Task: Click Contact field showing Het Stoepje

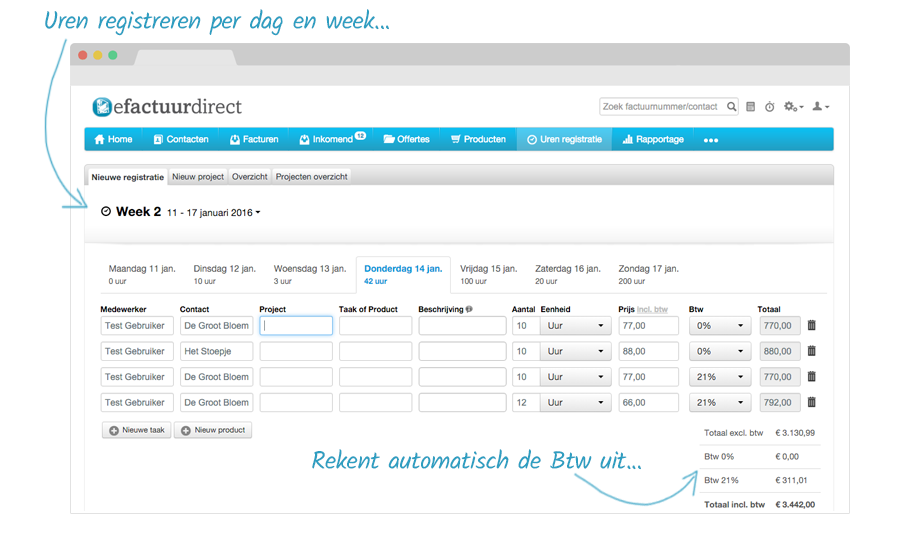Action: tap(217, 351)
